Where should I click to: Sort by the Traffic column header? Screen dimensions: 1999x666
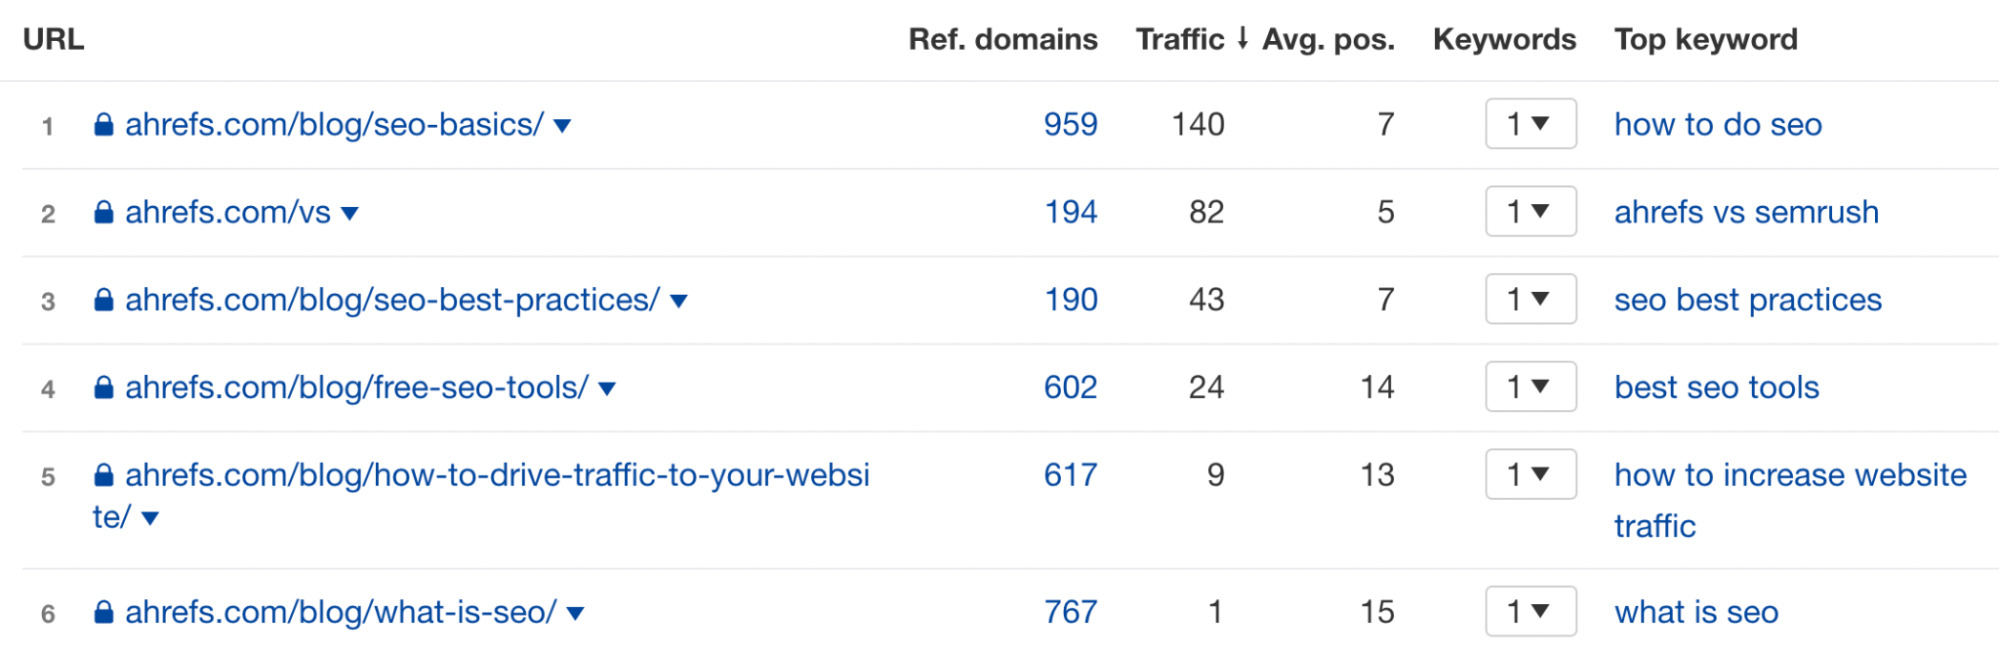[1180, 40]
